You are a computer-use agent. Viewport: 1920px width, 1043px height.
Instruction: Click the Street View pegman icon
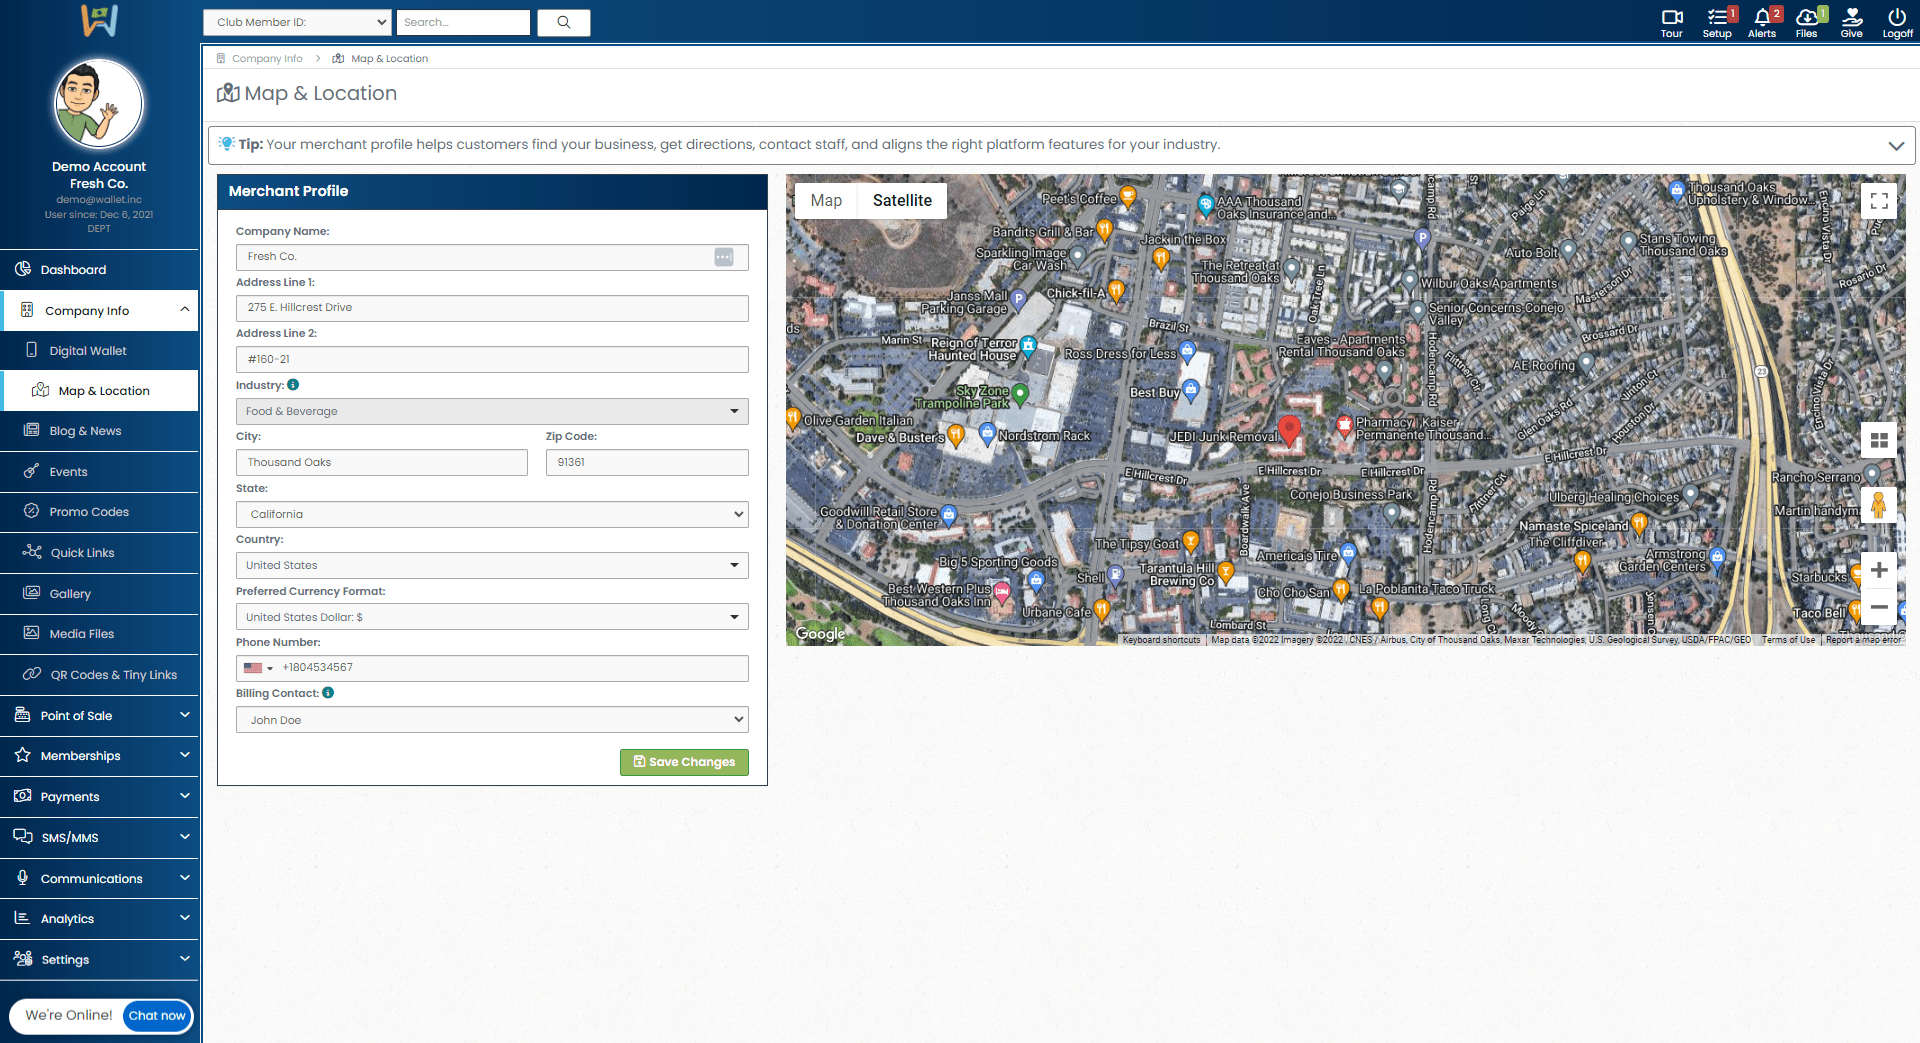tap(1878, 505)
